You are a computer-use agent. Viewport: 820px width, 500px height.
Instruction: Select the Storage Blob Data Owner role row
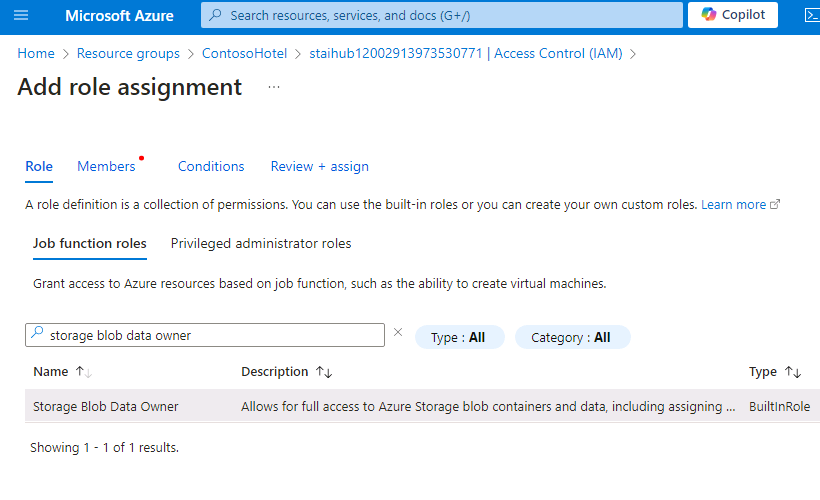pos(423,406)
